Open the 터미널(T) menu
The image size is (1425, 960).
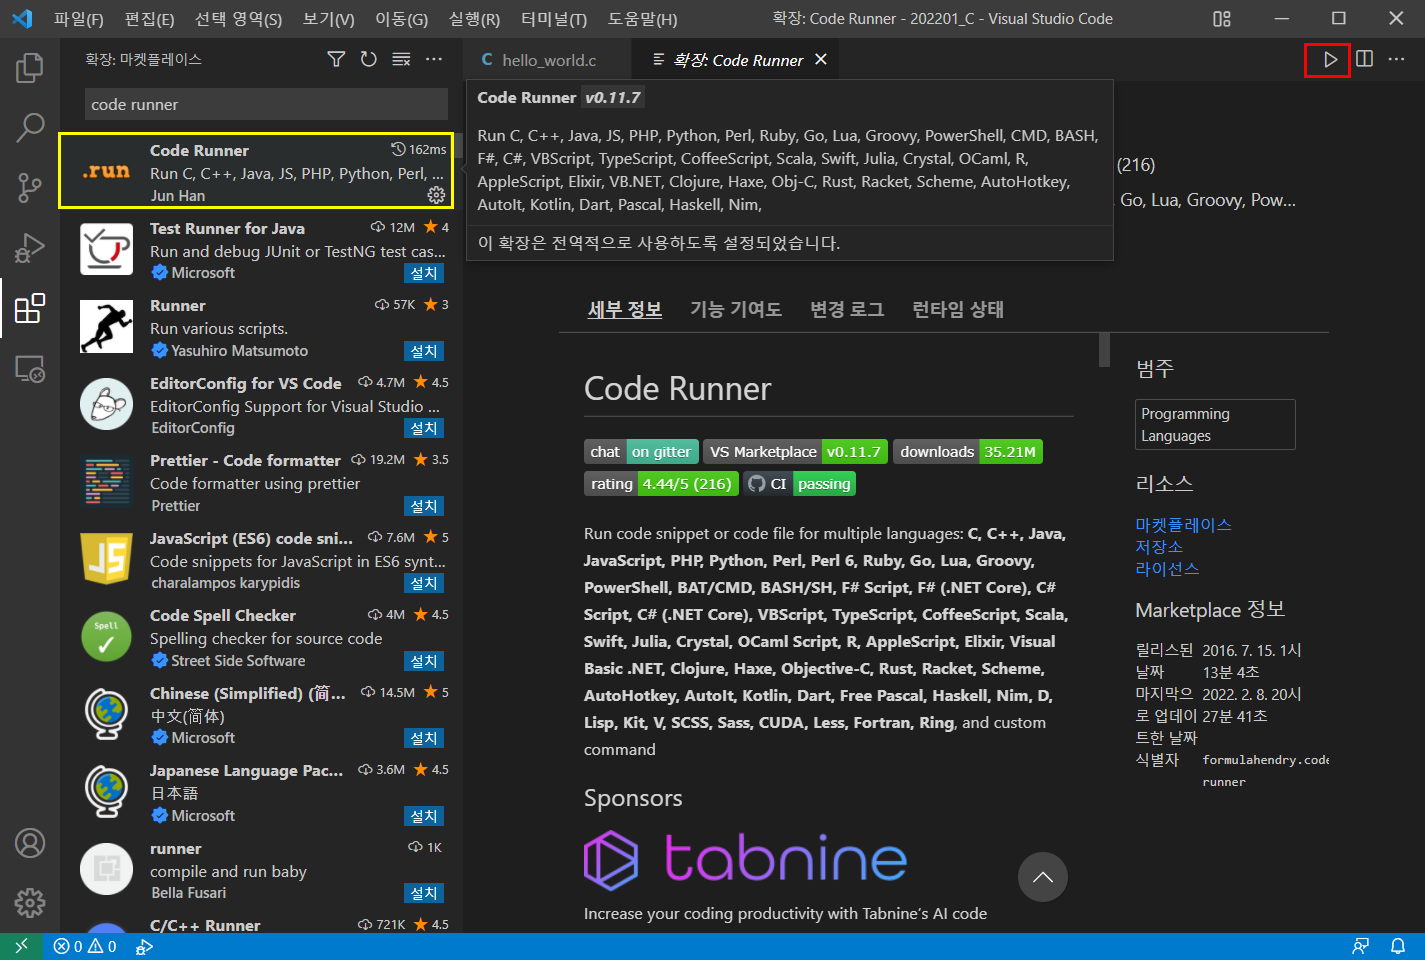554,19
